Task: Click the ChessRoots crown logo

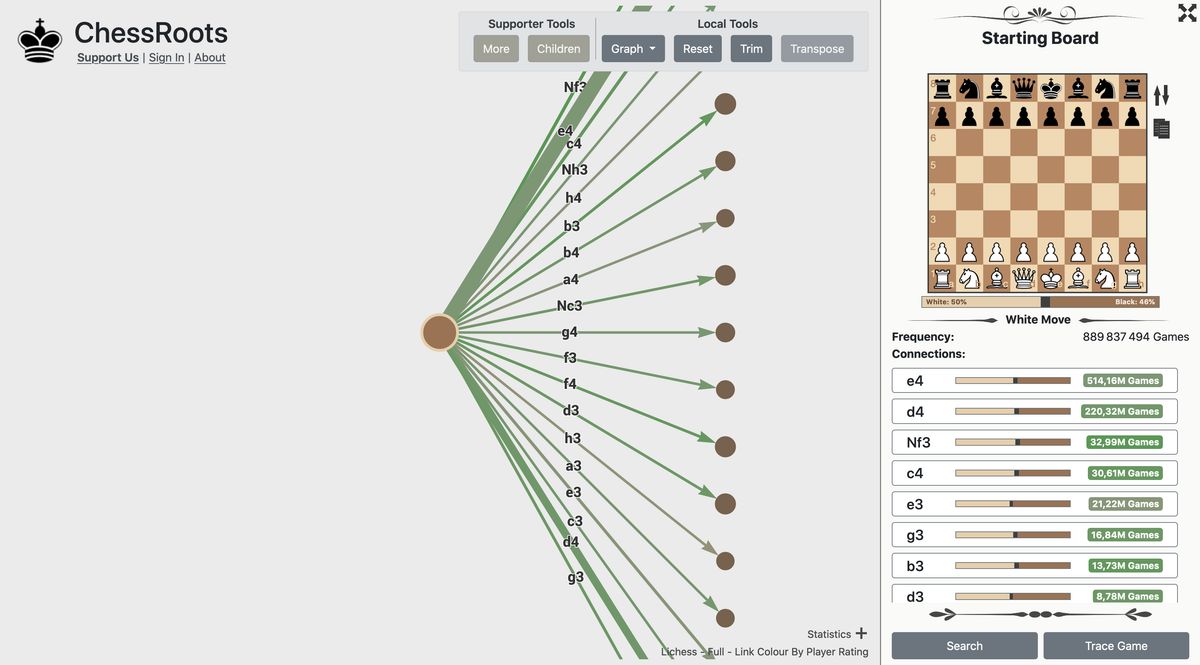Action: 38,42
